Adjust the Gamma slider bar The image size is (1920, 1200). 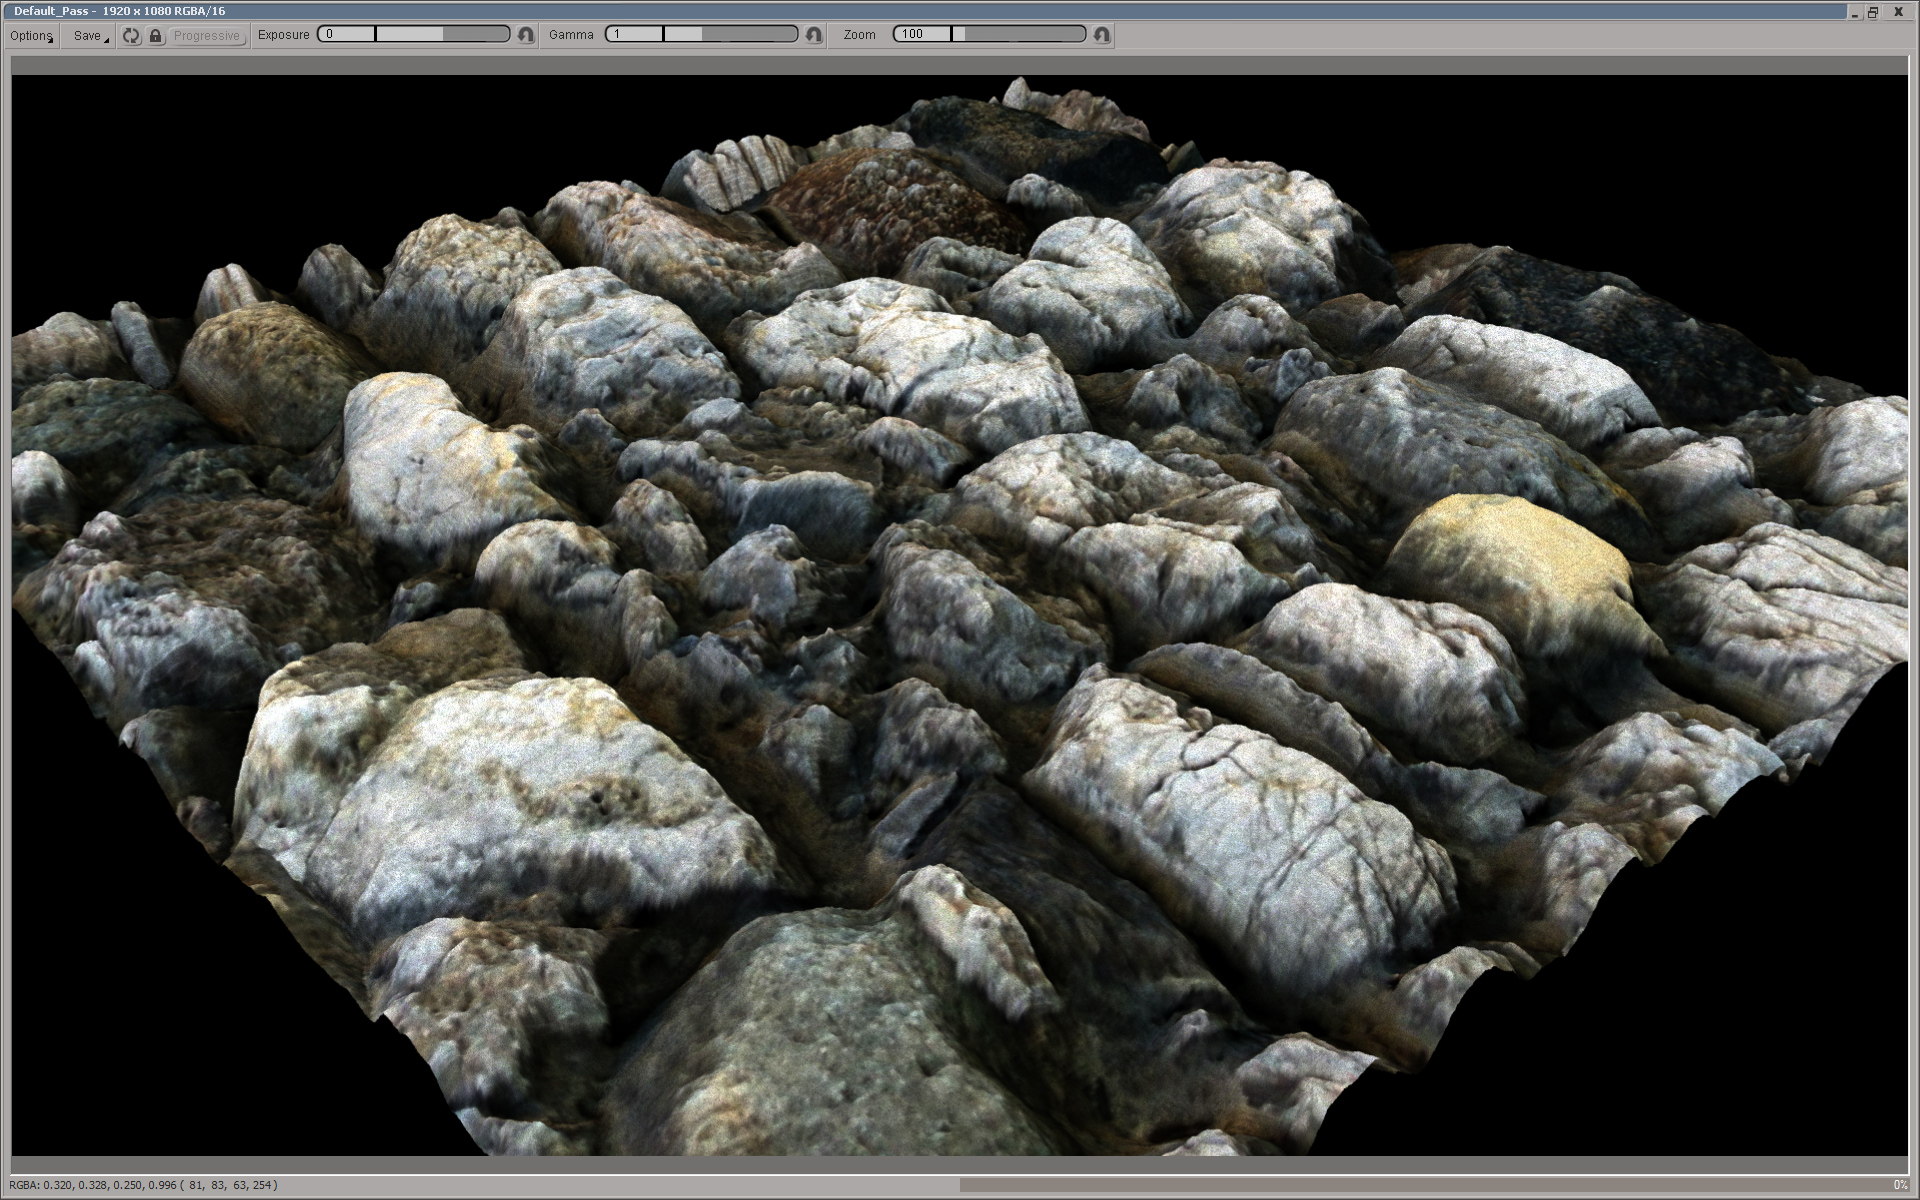click(x=730, y=34)
